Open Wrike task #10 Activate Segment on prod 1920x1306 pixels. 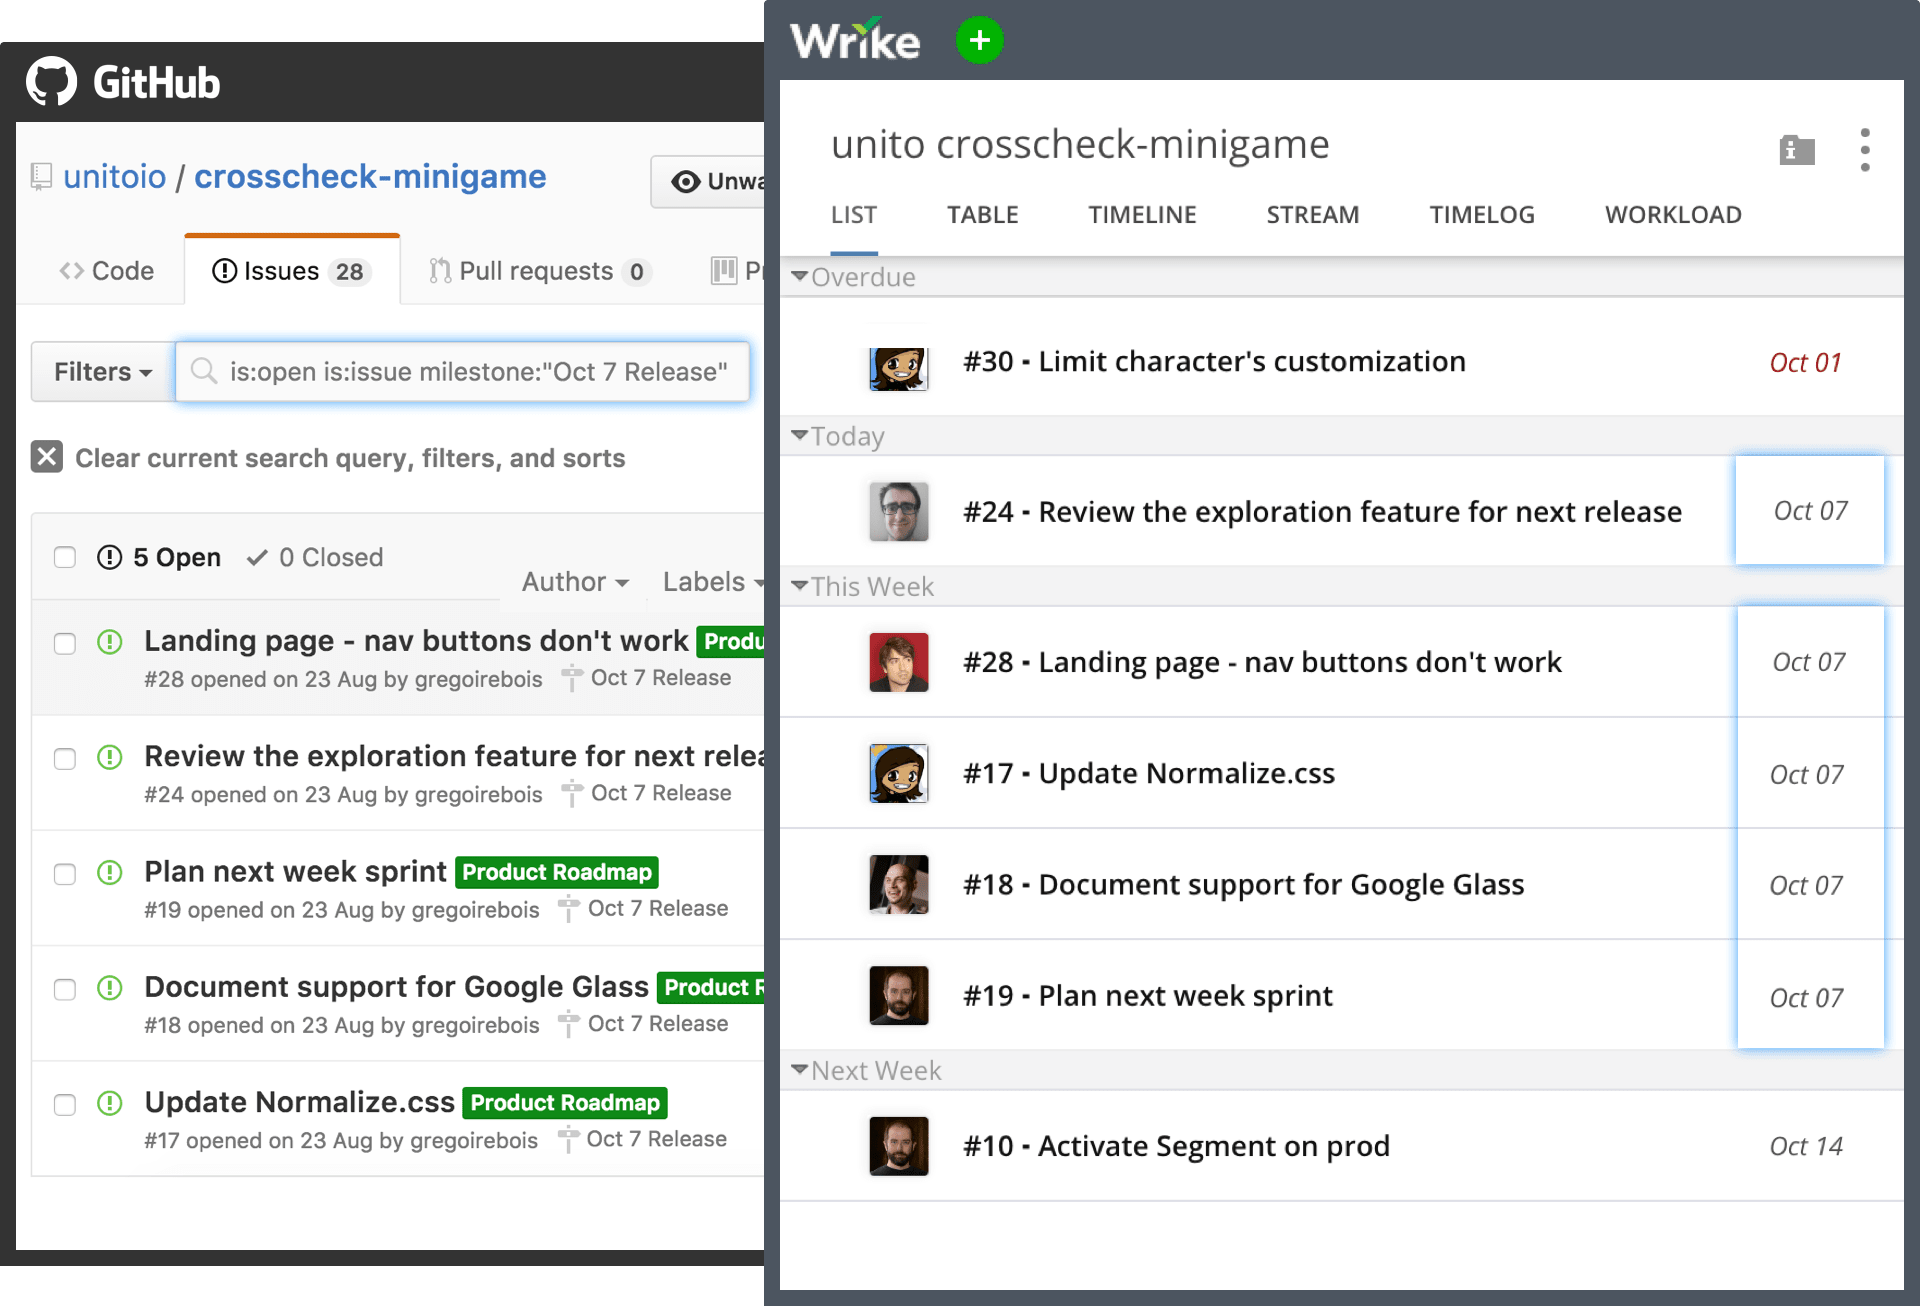point(1176,1146)
